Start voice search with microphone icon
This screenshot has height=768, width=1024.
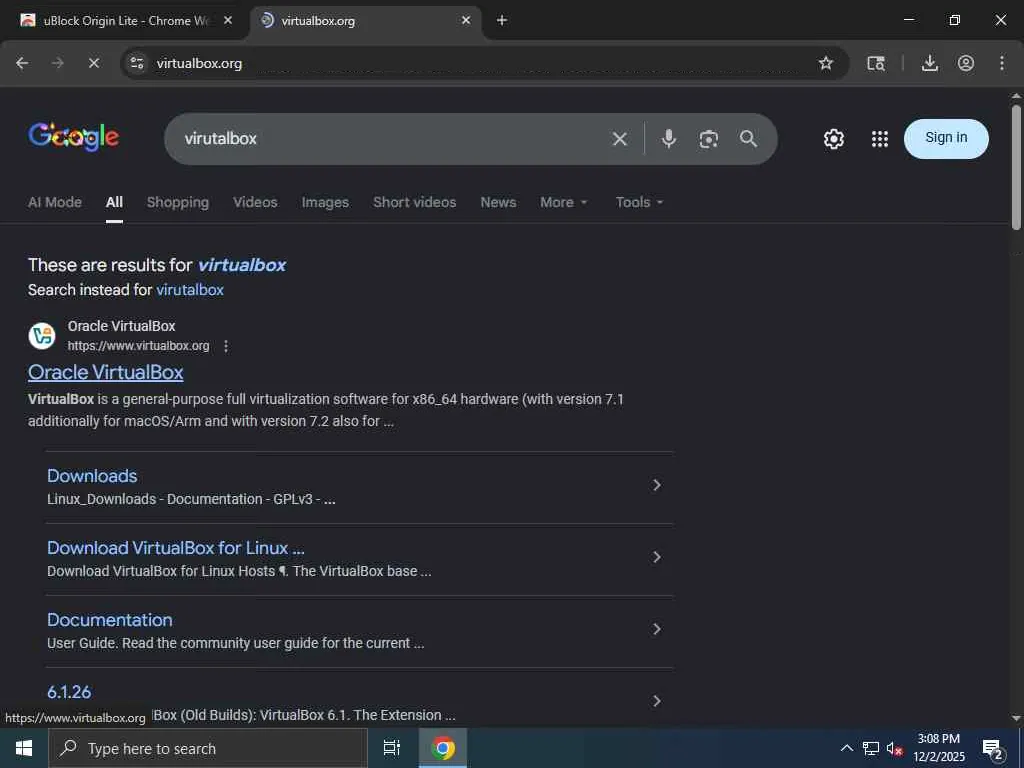pyautogui.click(x=669, y=138)
